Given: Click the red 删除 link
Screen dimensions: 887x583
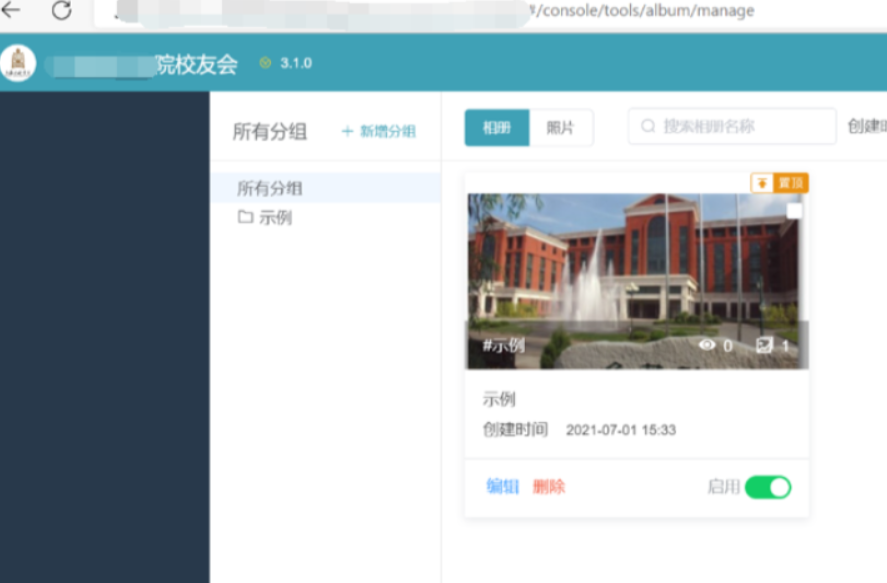Looking at the screenshot, I should pyautogui.click(x=549, y=487).
